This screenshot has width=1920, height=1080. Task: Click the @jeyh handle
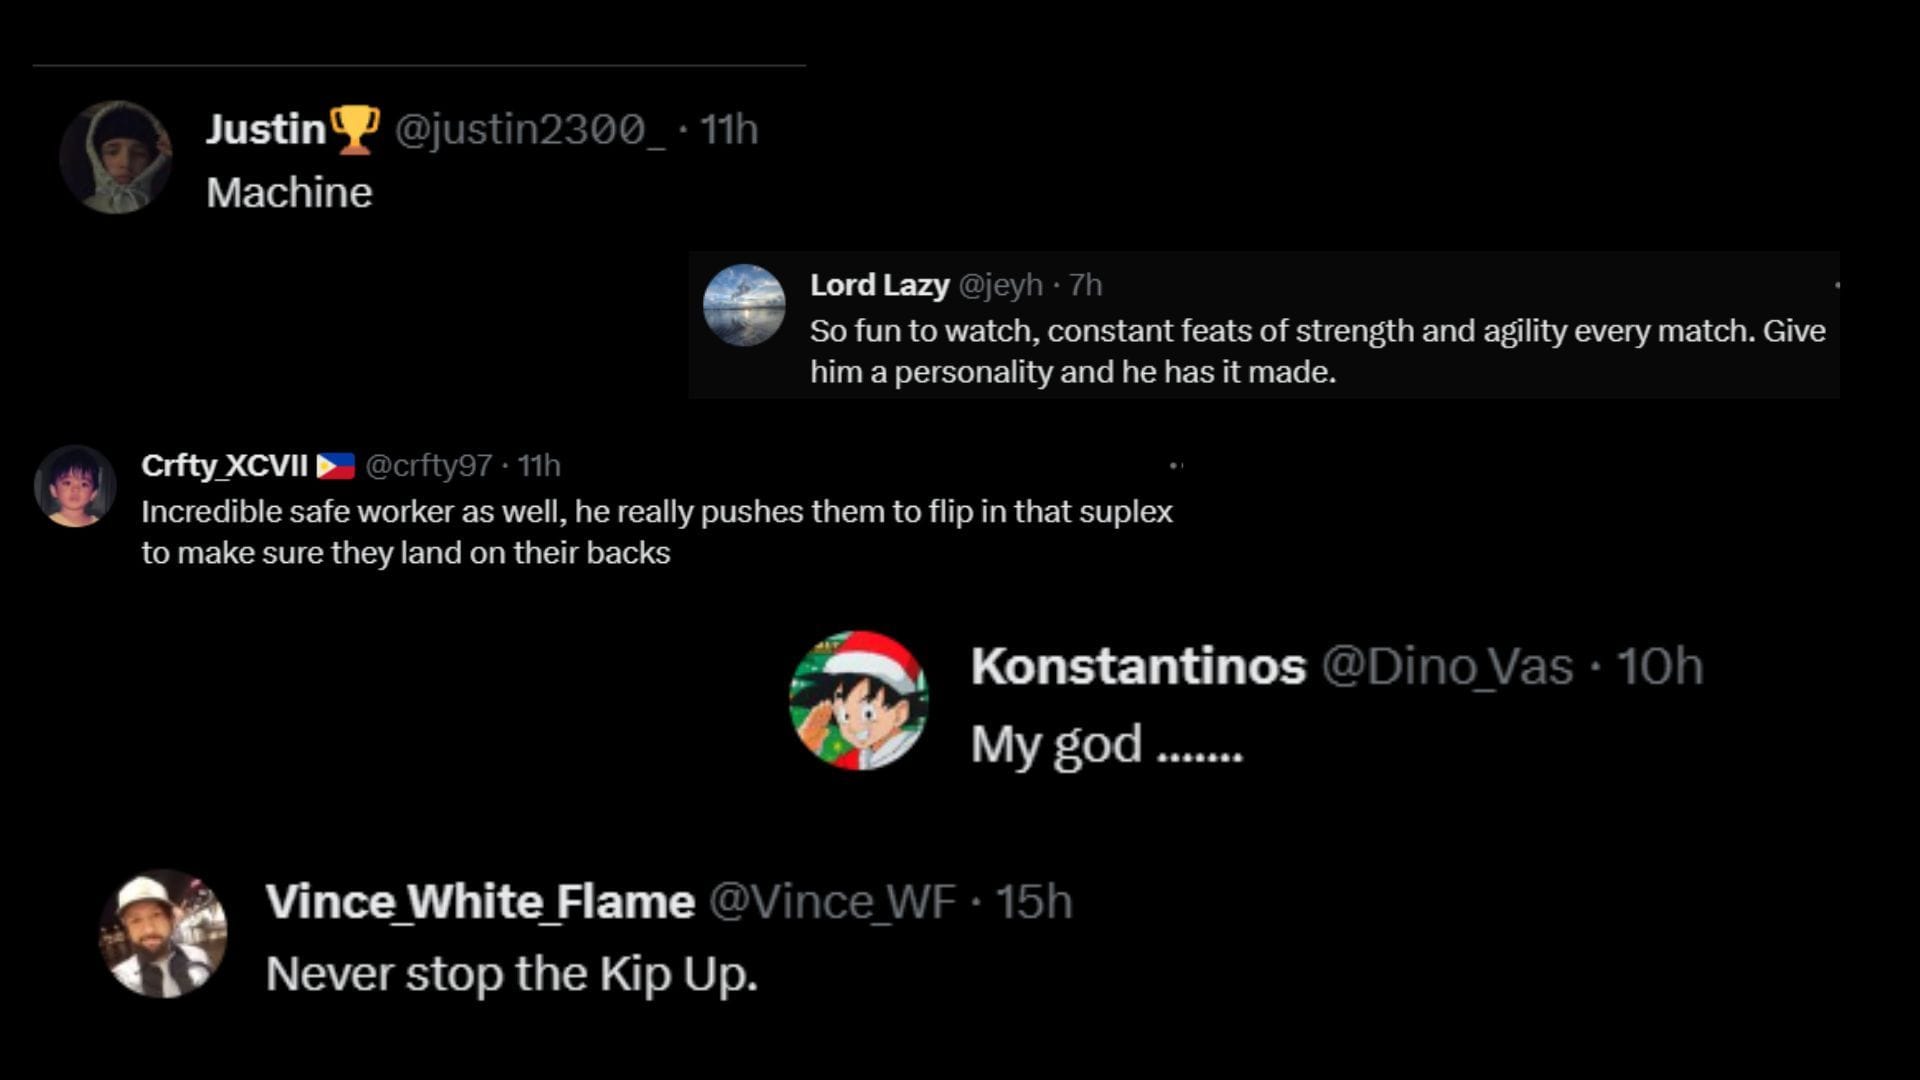[1000, 285]
